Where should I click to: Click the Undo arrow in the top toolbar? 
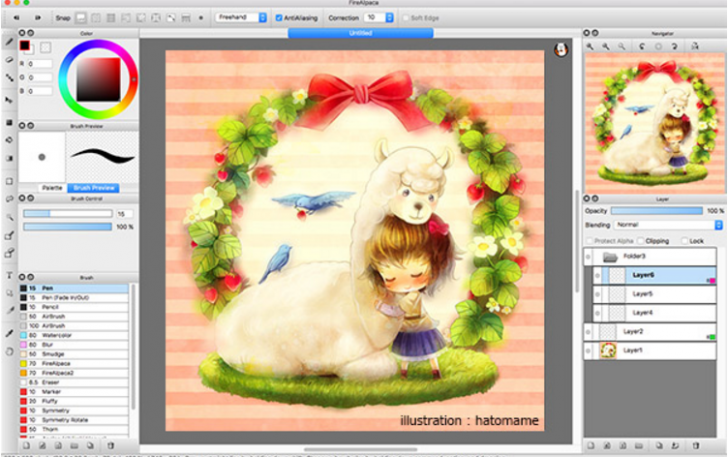tap(17, 18)
